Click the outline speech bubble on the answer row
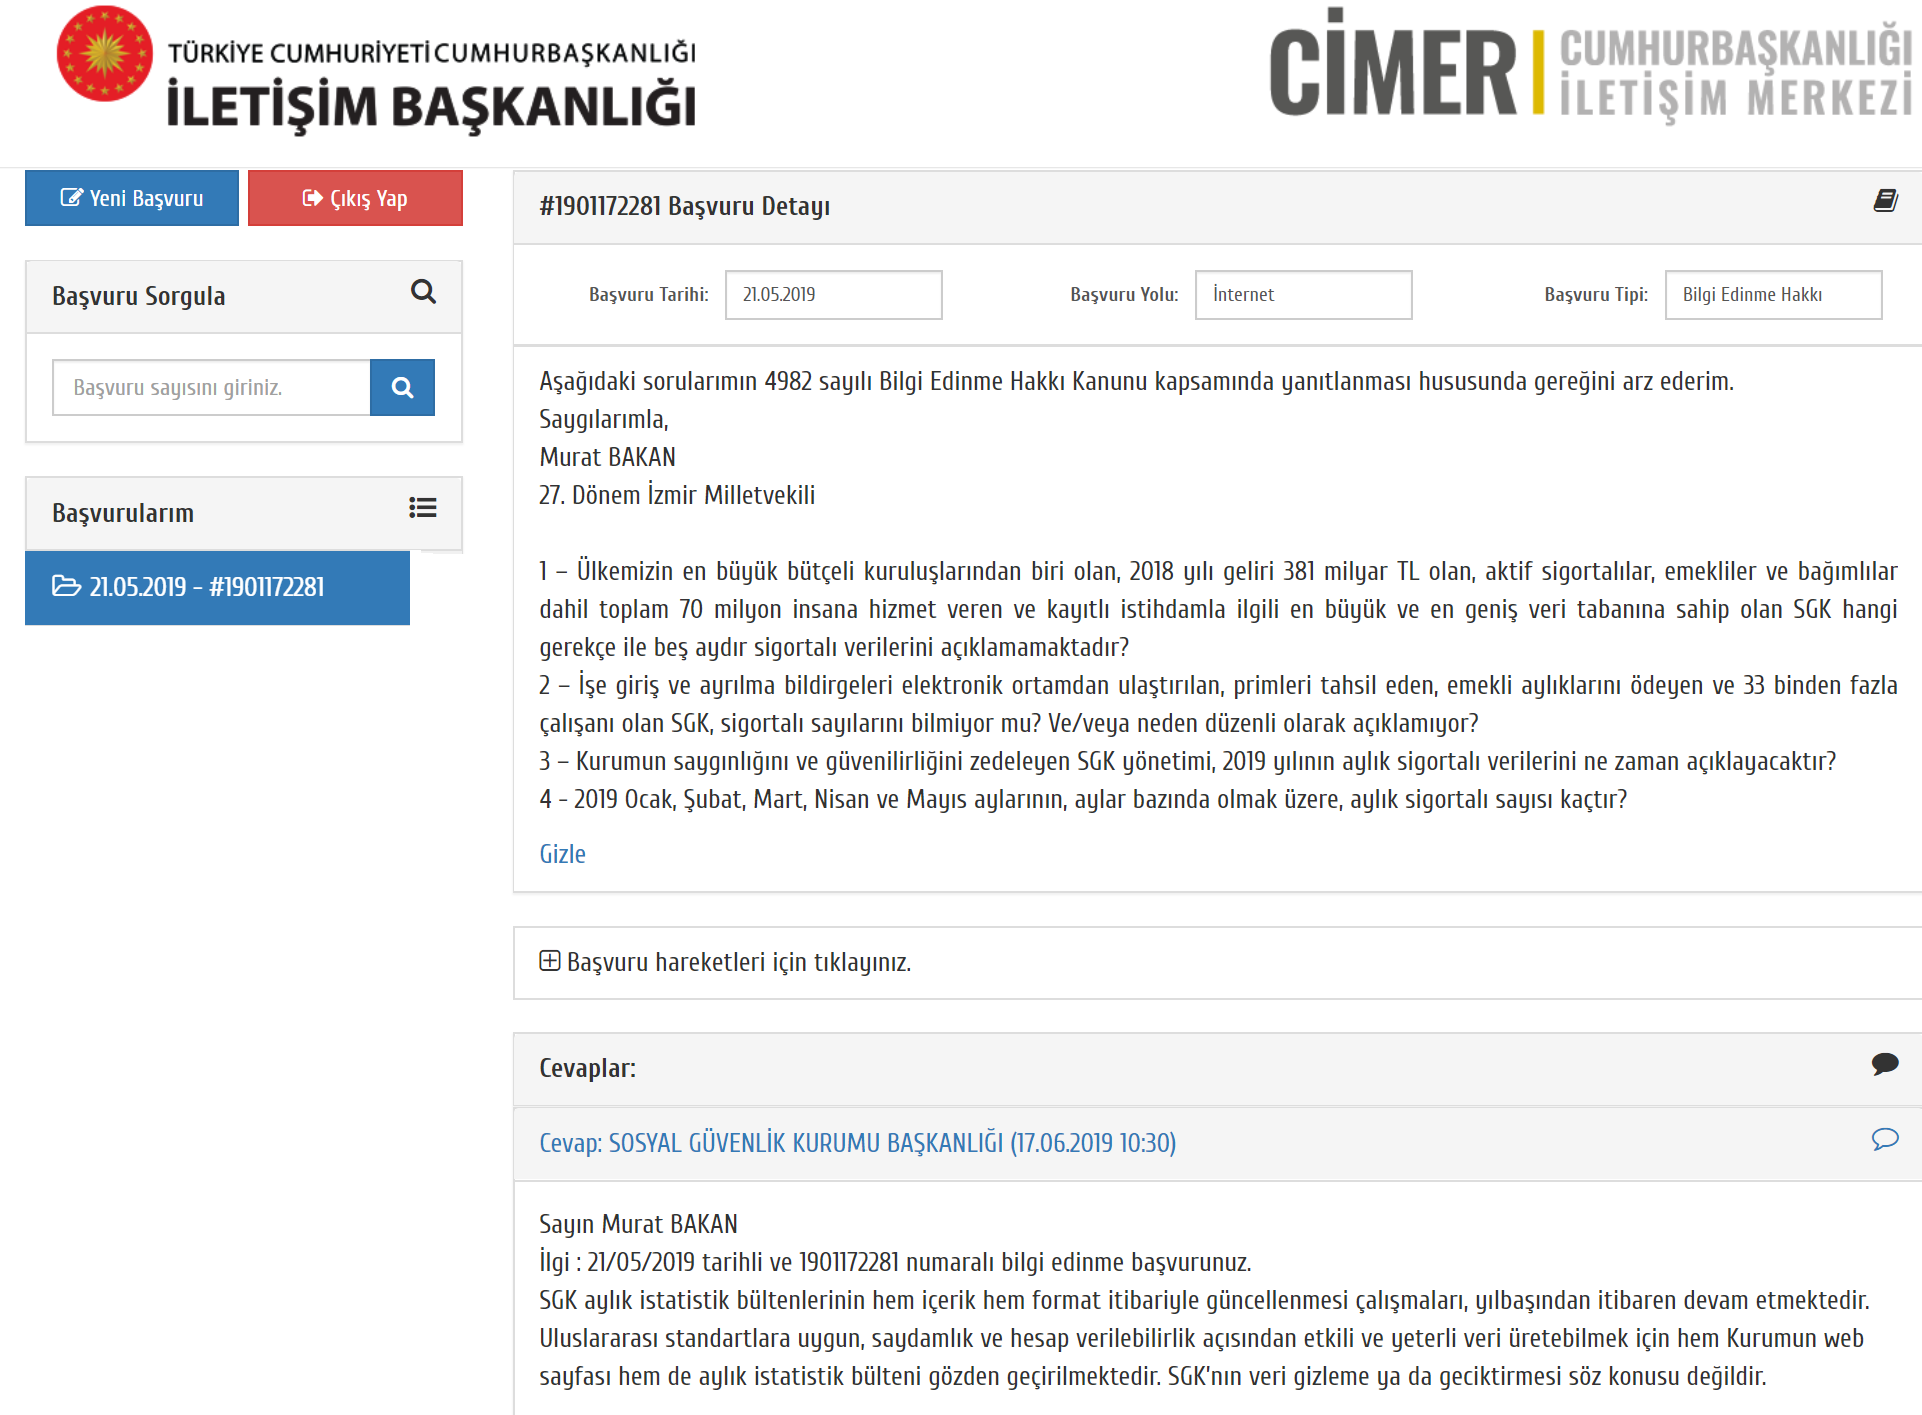Viewport: 1922px width, 1415px height. pos(1885,1139)
